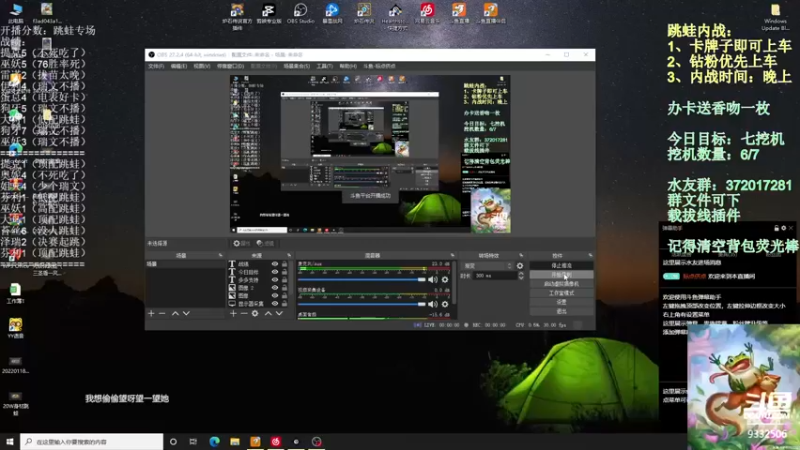Viewport: 800px width, 450px height.
Task: Mute the second mixer channel speaker icon
Action: [433, 304]
